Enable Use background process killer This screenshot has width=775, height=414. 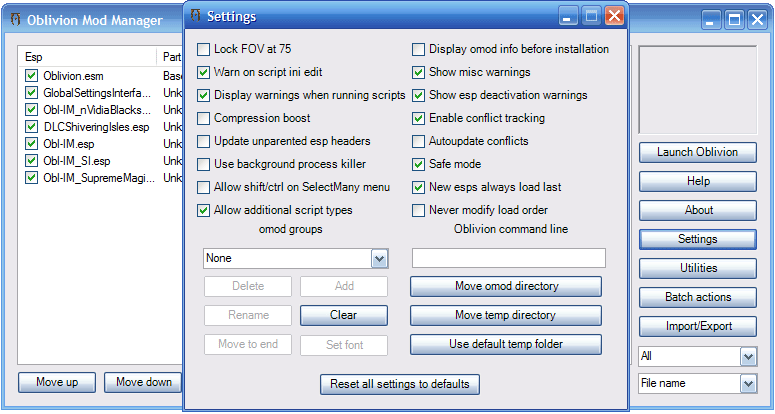tap(203, 165)
